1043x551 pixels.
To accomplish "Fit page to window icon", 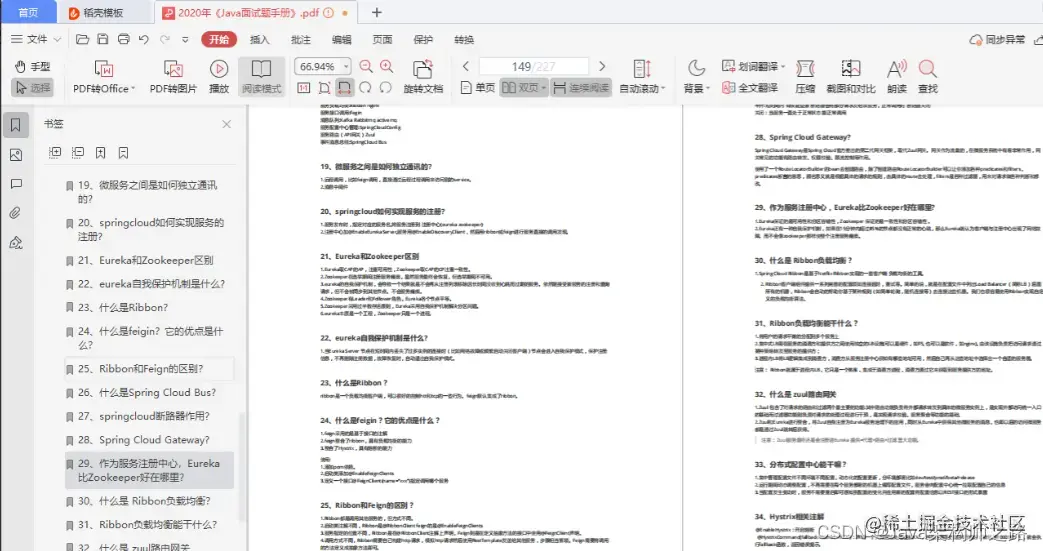I will click(x=324, y=88).
